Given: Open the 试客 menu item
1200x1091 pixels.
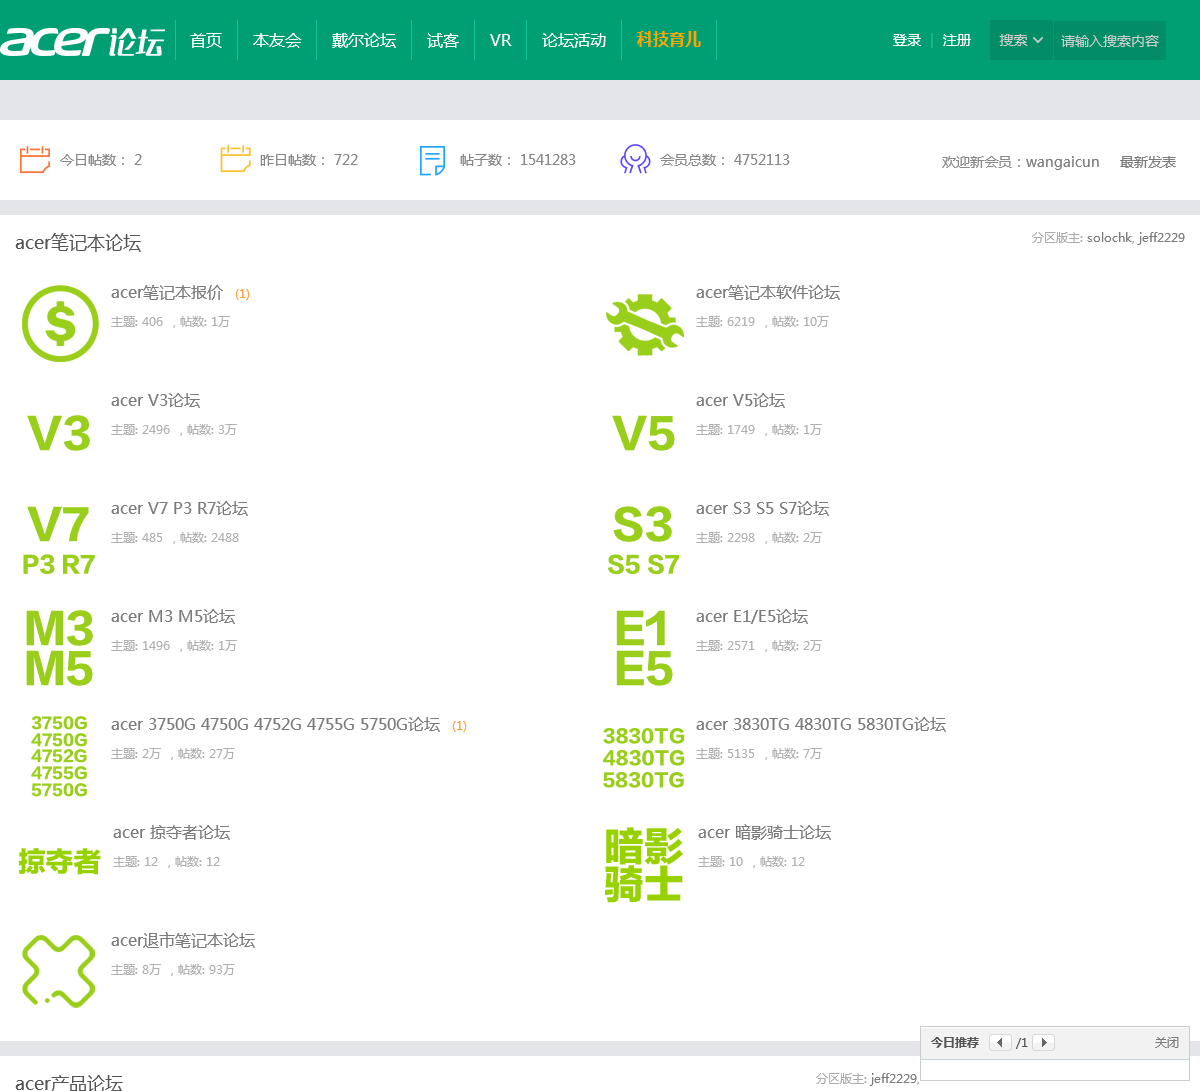Looking at the screenshot, I should tap(443, 40).
